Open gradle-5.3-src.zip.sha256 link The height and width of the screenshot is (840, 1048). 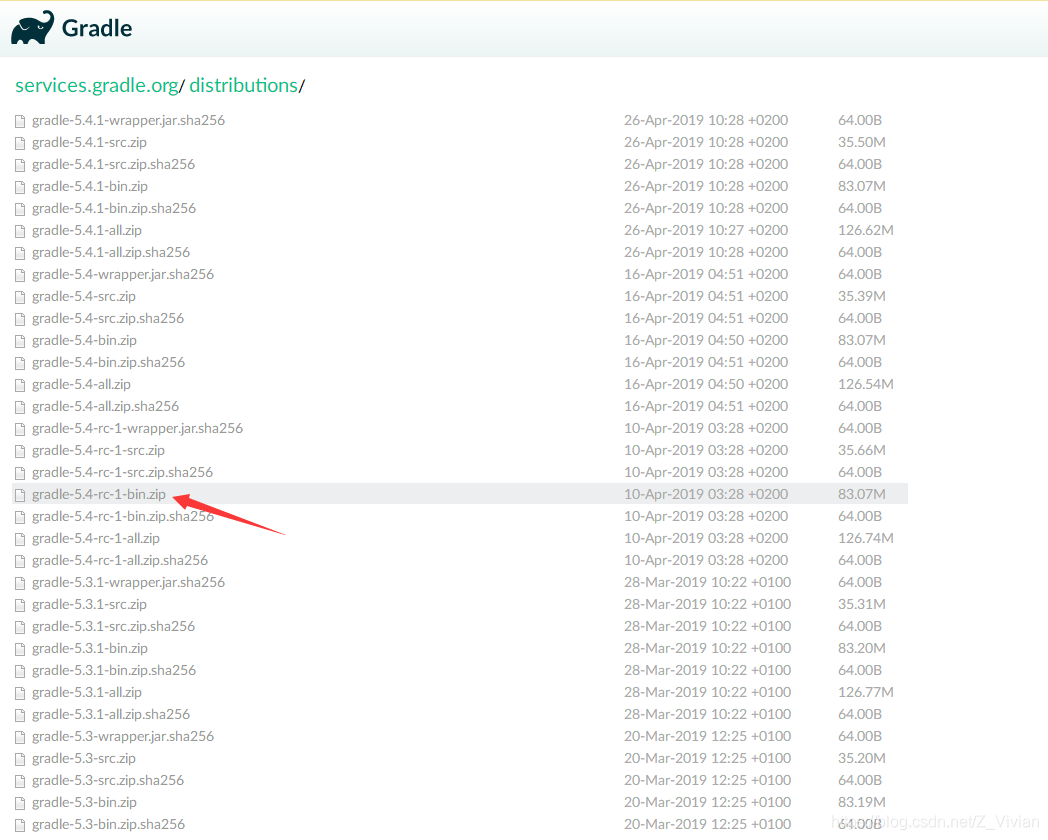point(108,781)
